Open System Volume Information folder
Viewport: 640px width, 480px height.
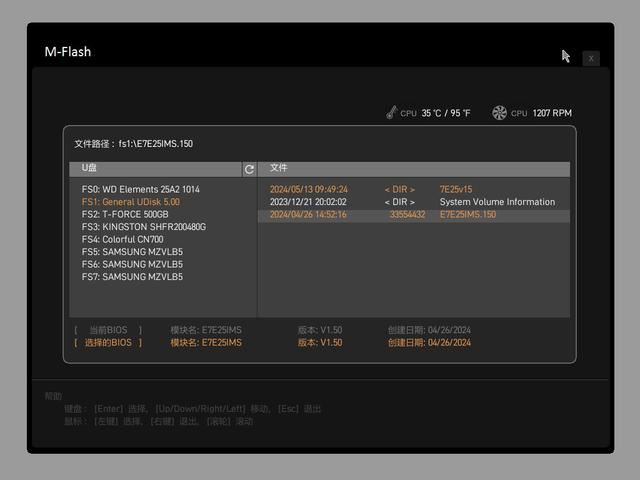(496, 202)
